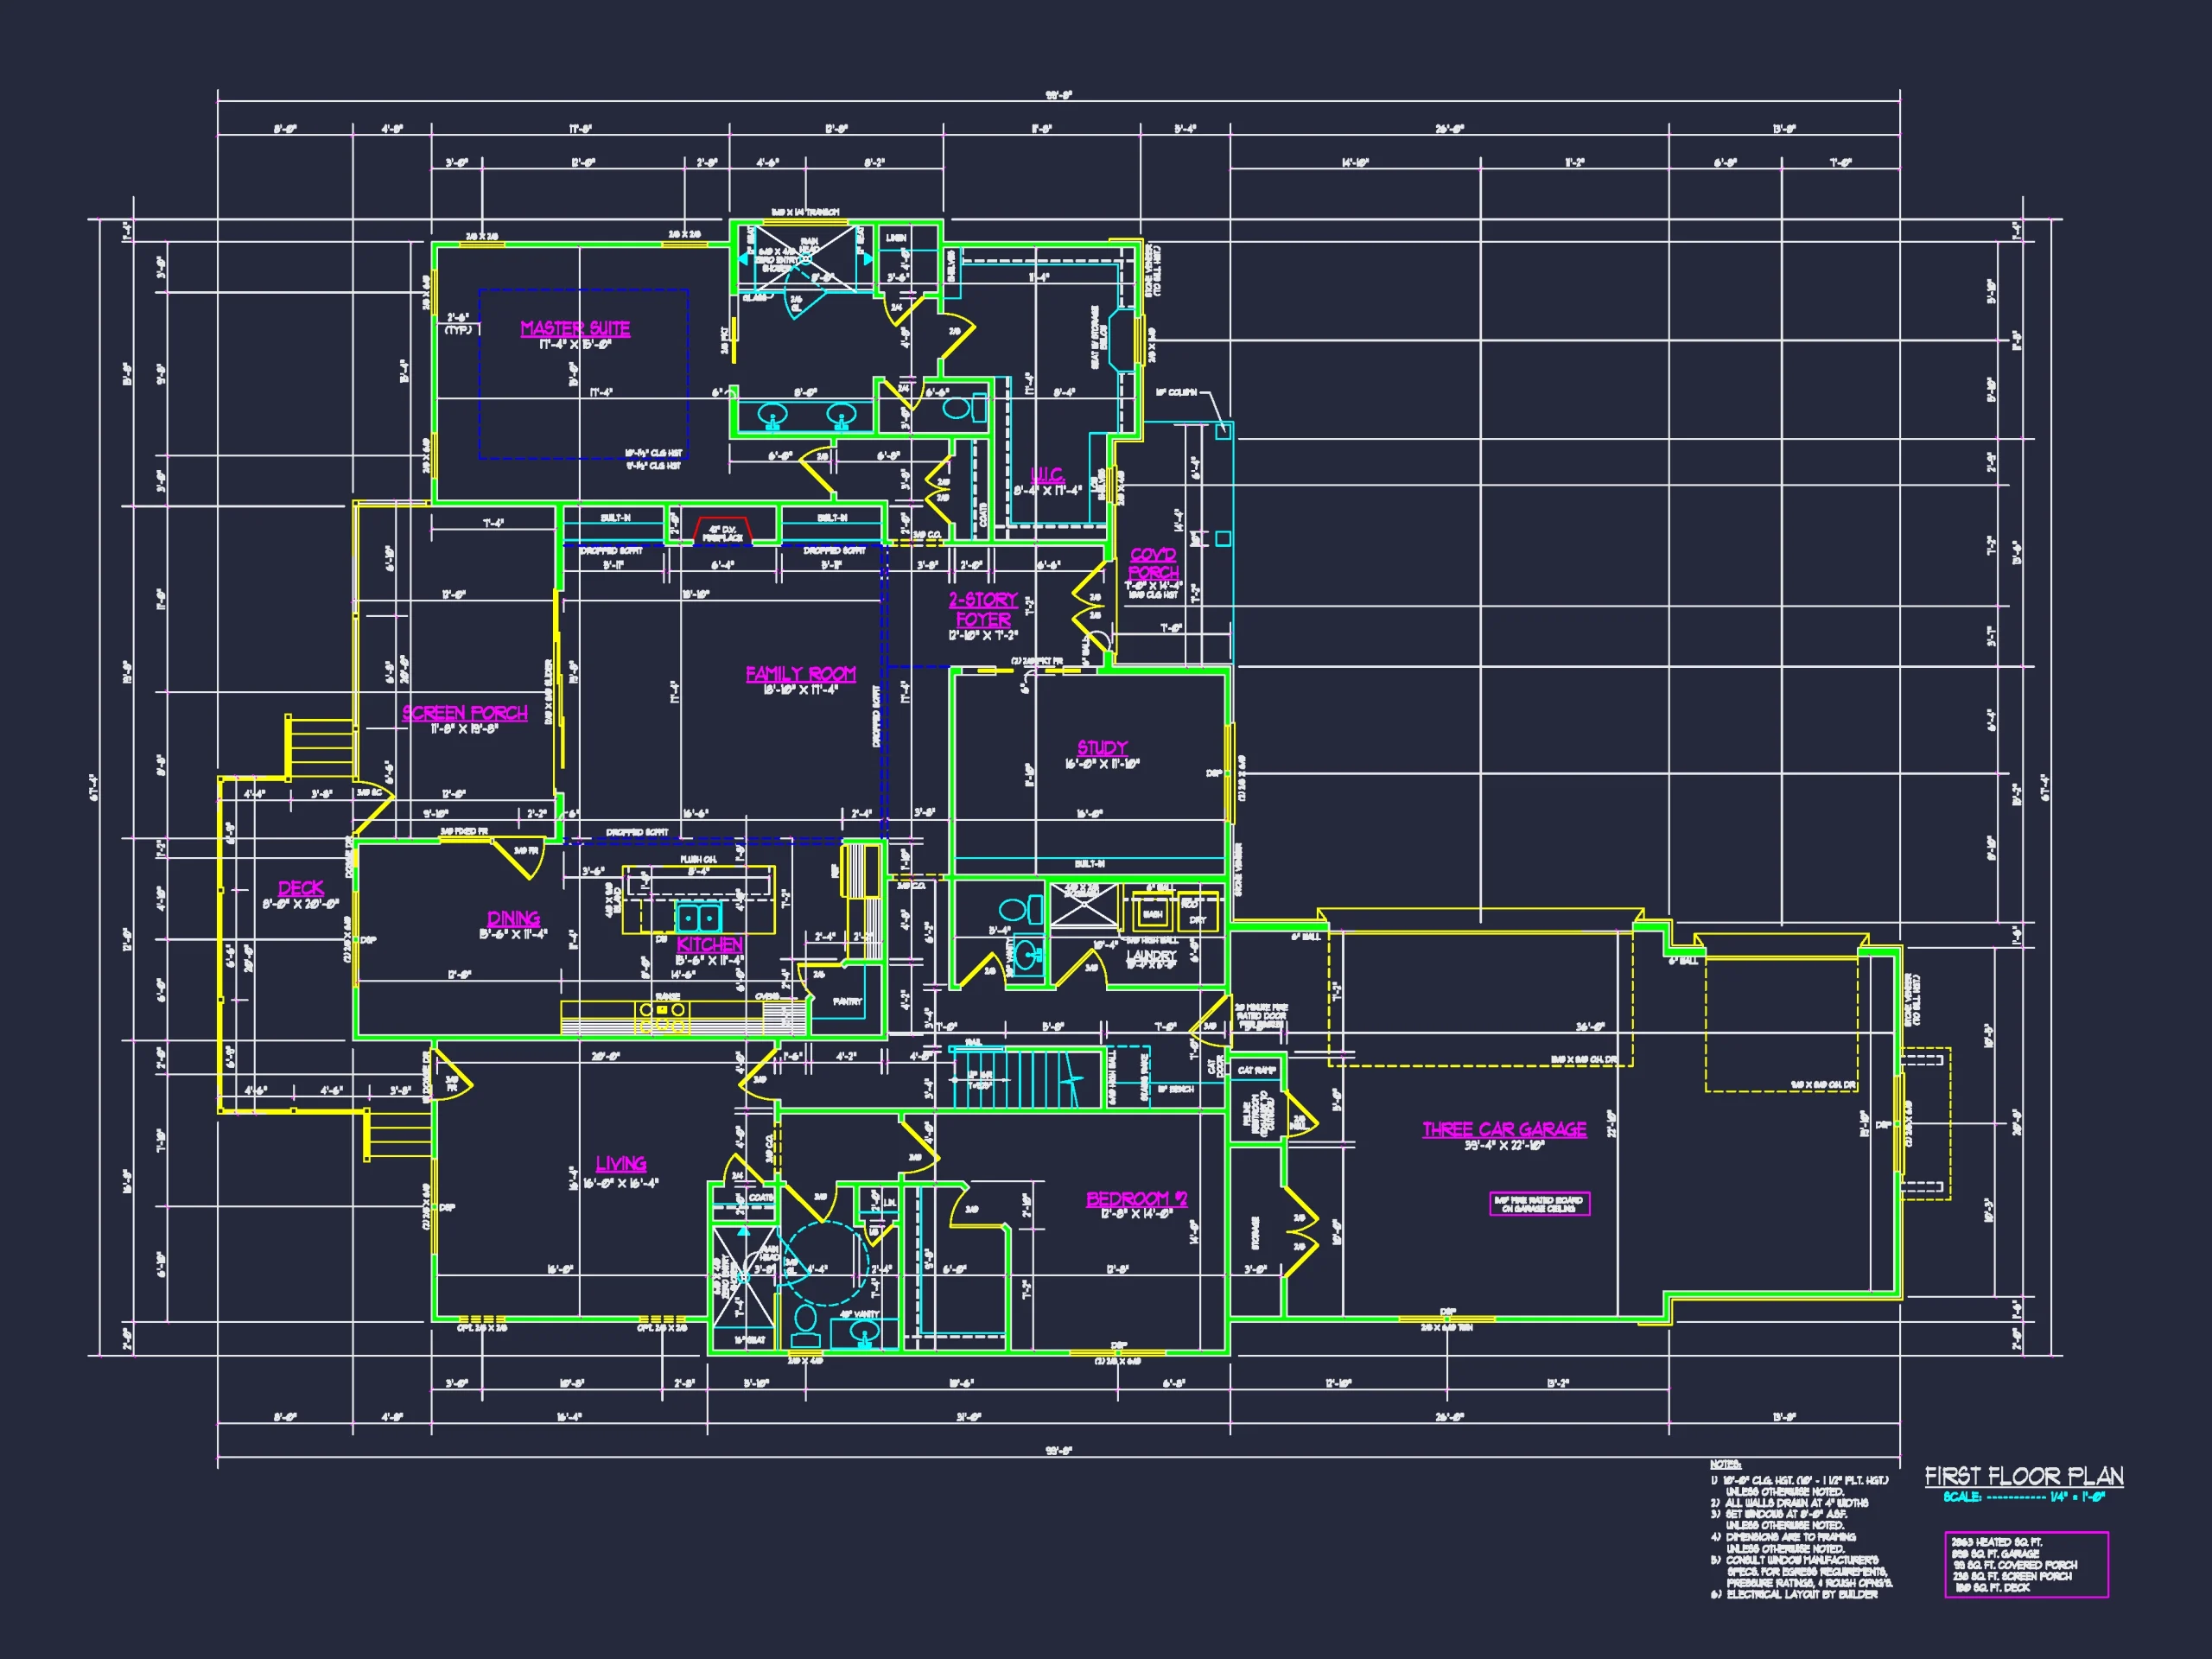Click 'SQ. FT. SCREEN PORCH' line
Viewport: 2212px width, 1659px height.
[2013, 1576]
